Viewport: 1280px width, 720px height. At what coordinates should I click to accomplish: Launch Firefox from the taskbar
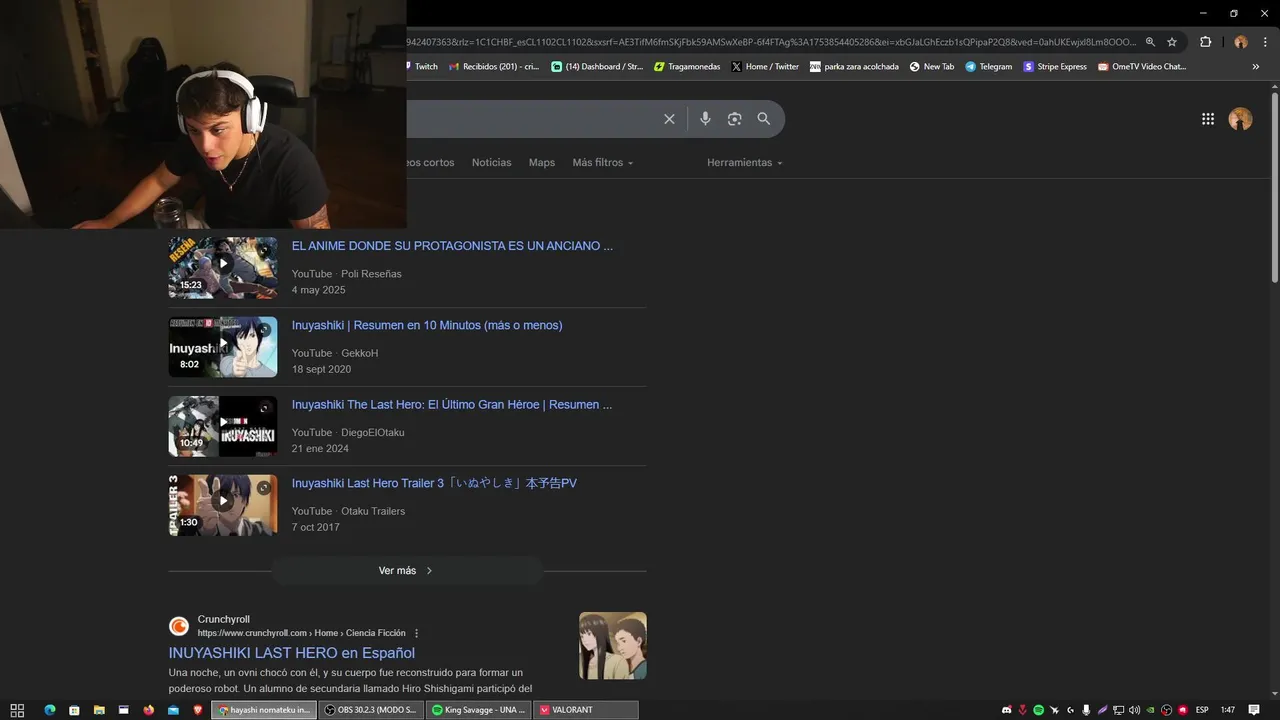(x=148, y=710)
